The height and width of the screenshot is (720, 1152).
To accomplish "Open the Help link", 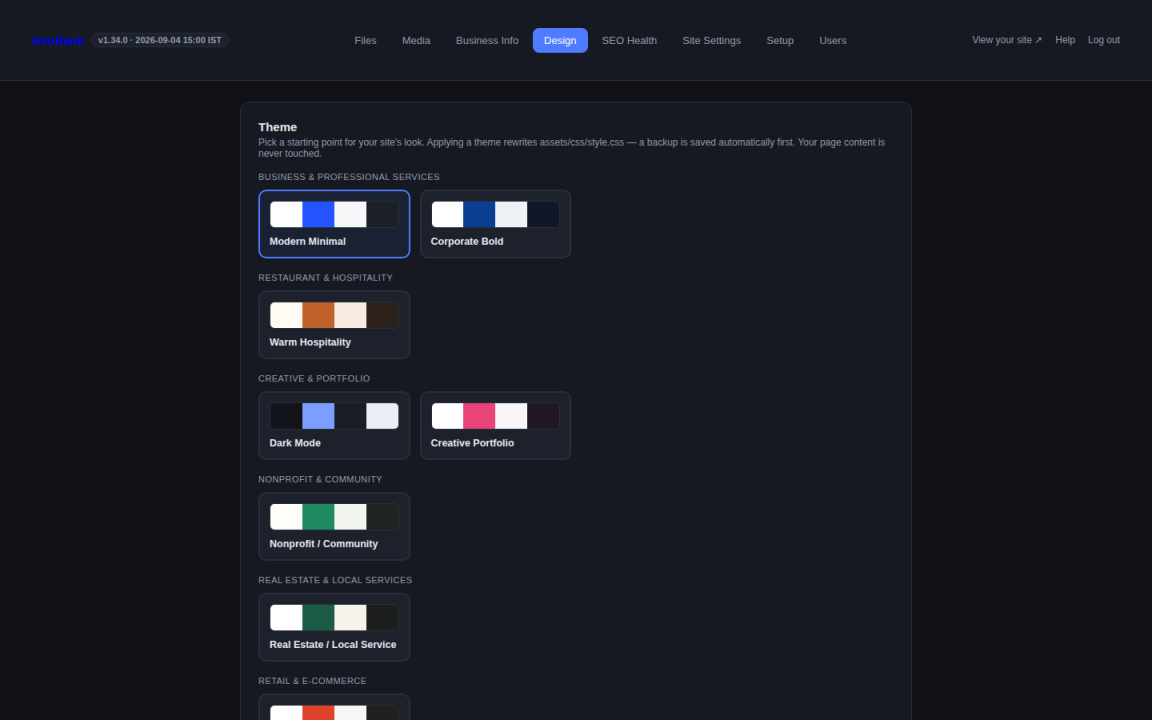I will coord(1065,40).
